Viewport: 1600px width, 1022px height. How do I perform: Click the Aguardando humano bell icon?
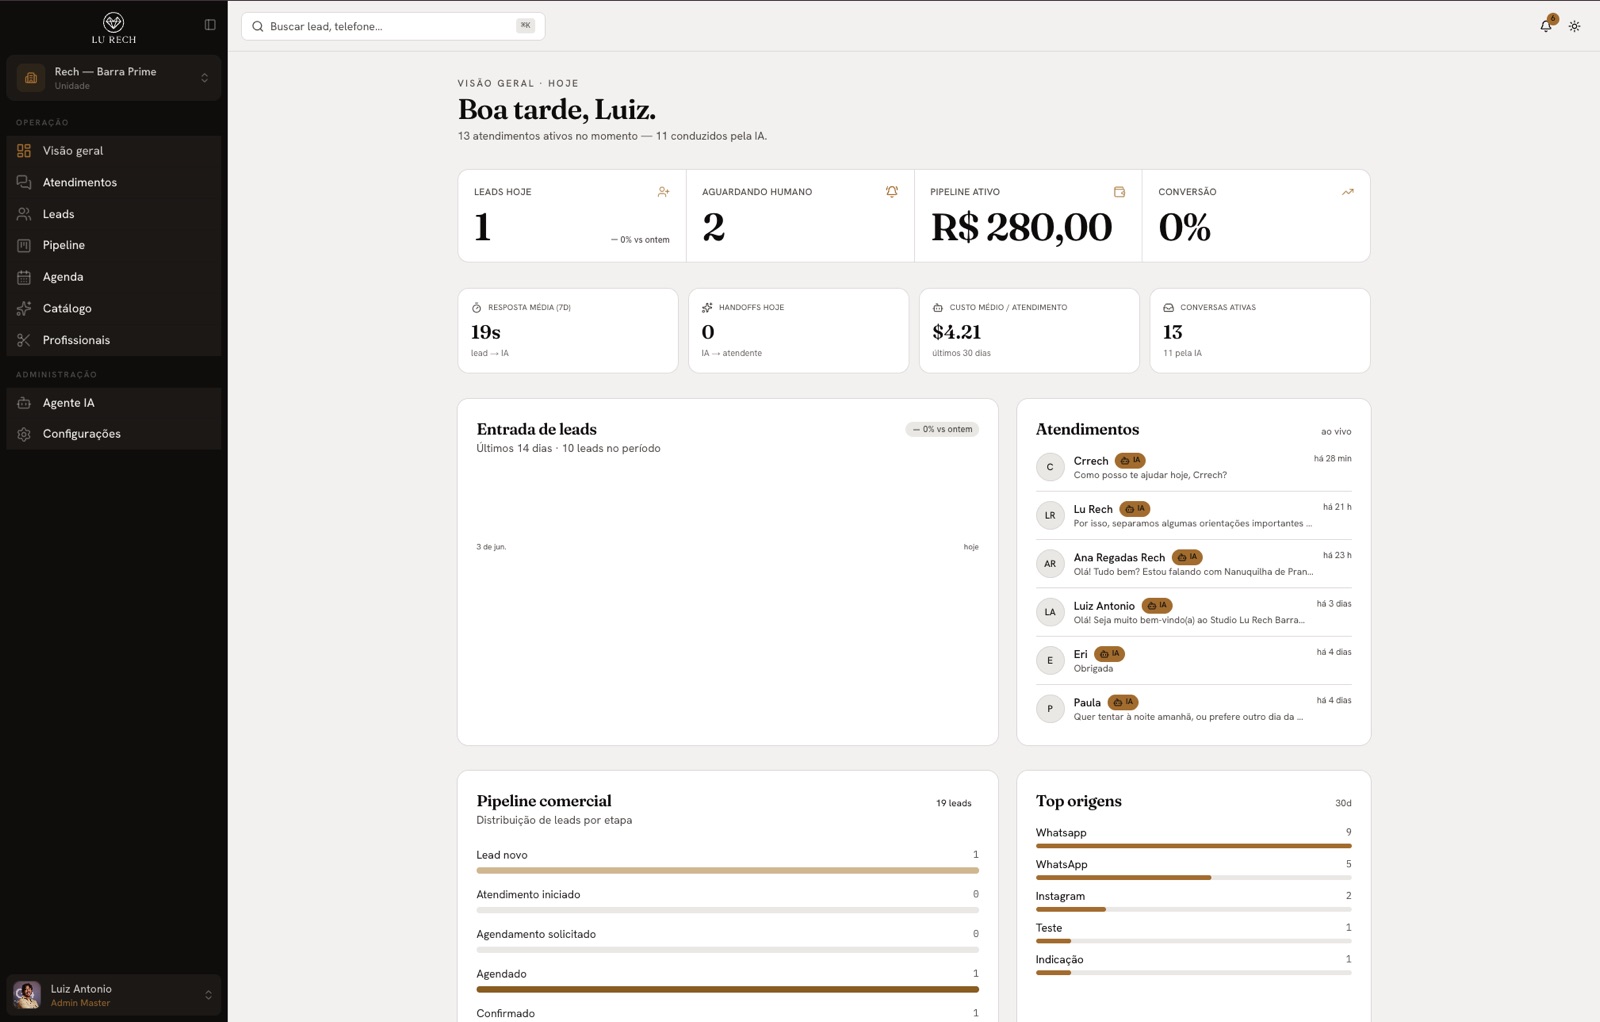892,192
